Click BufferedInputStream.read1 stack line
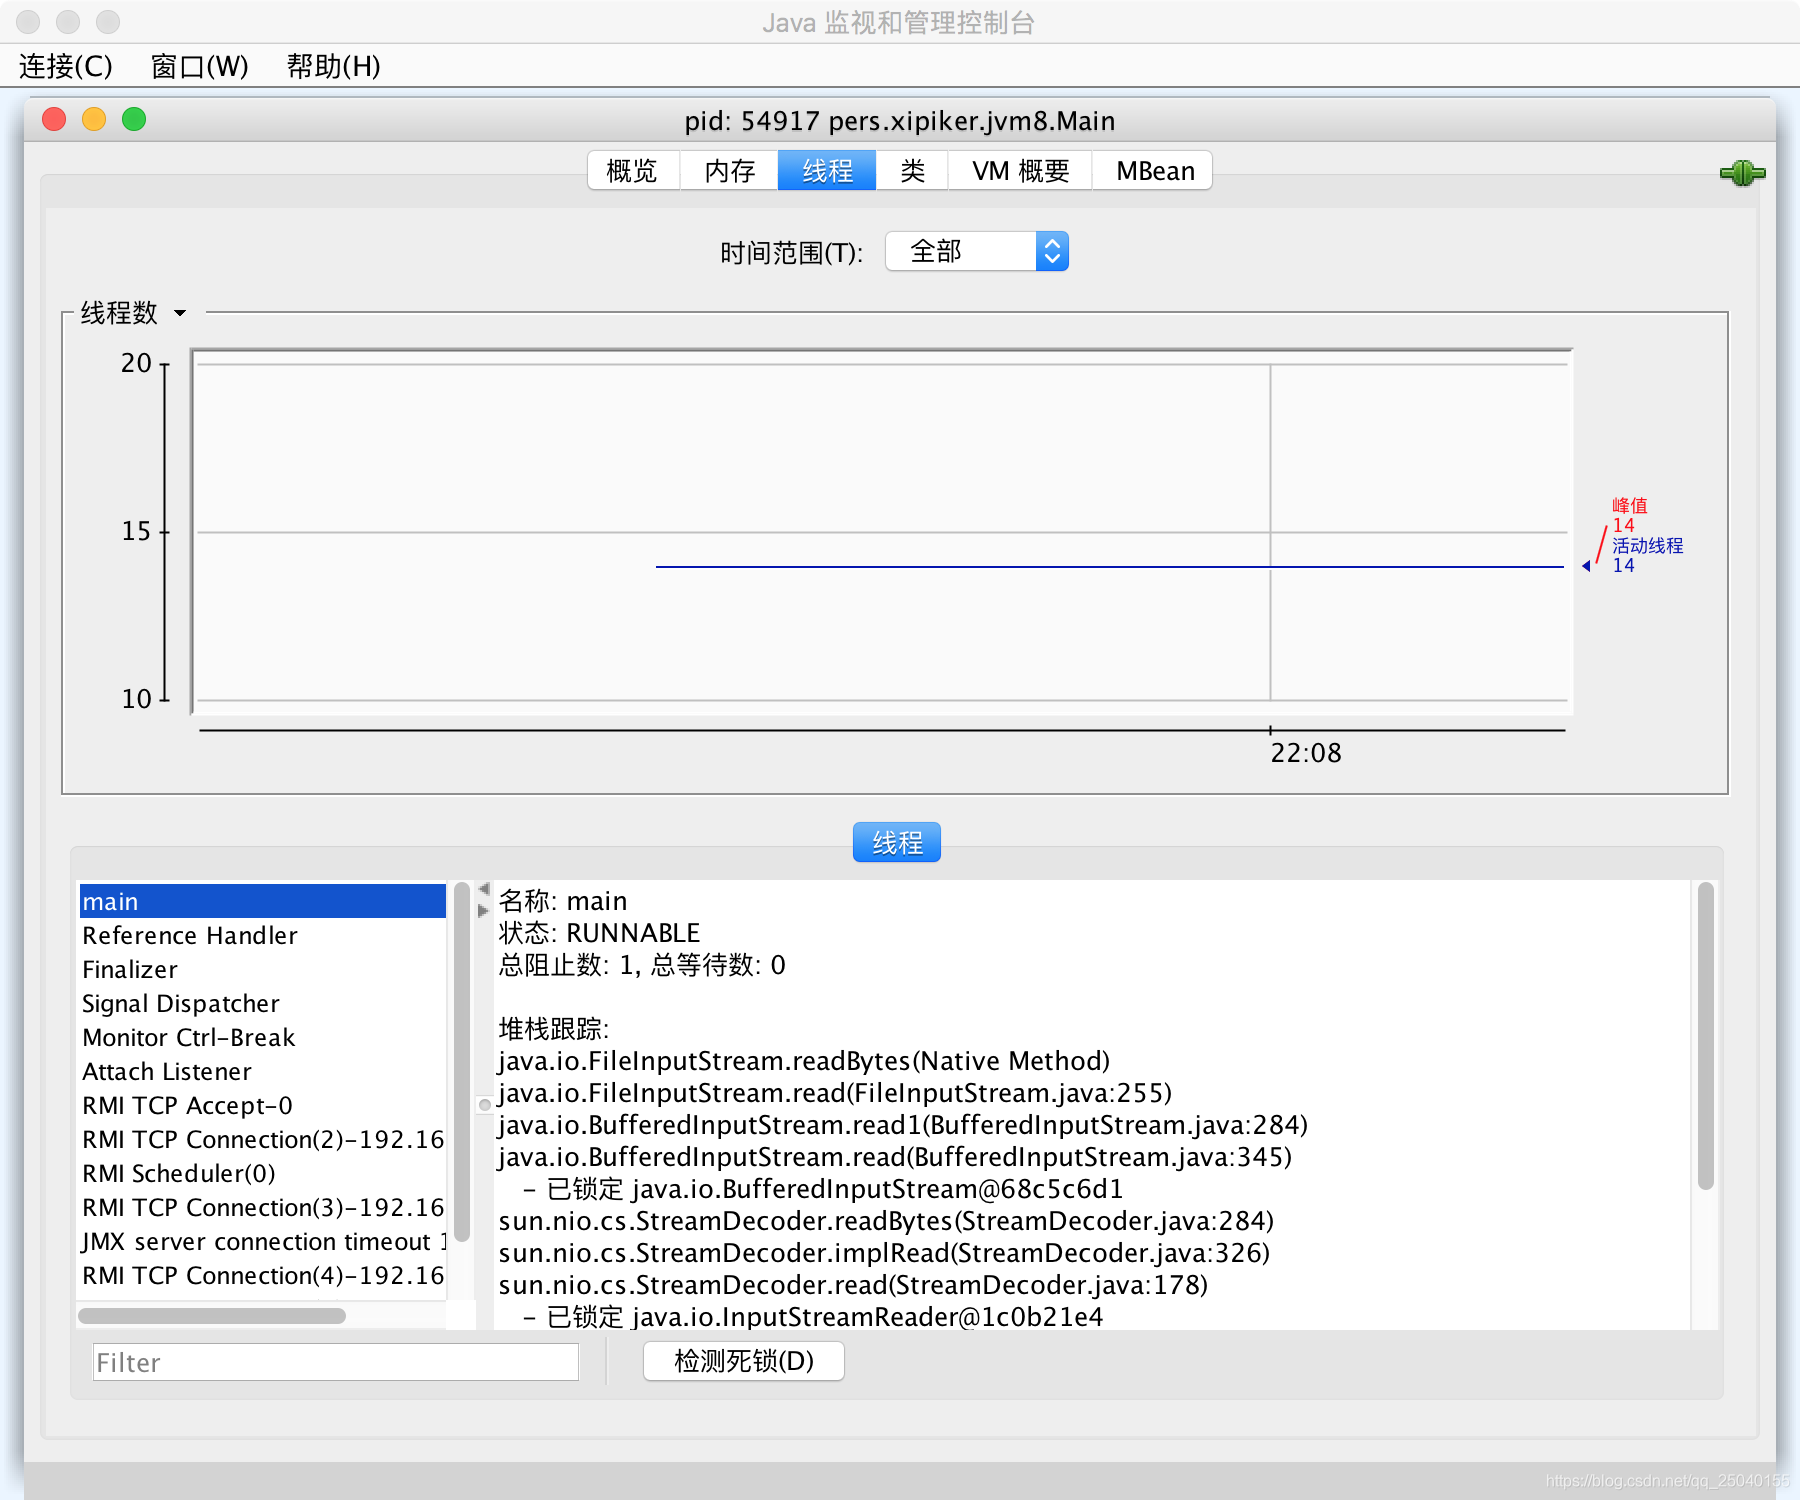Screen dimensions: 1800x1500 coord(903,1125)
